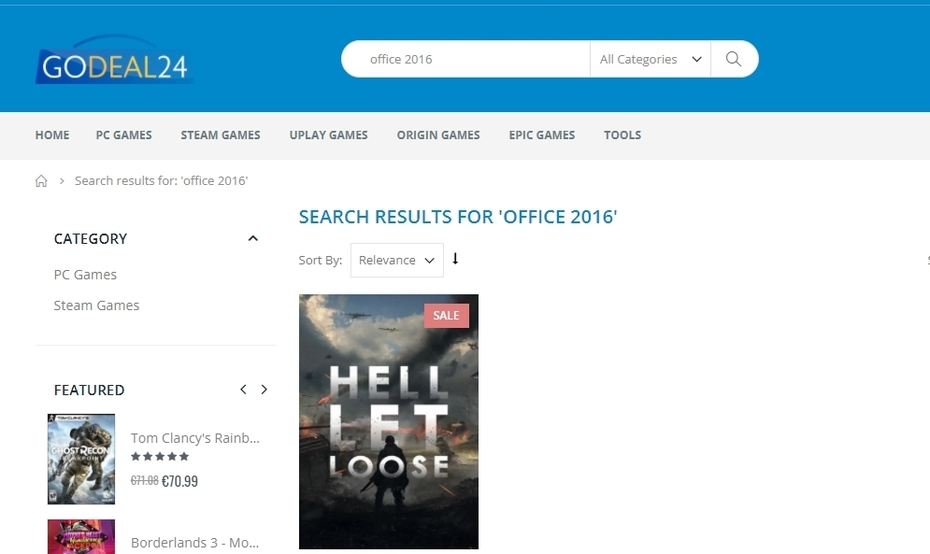Open the Origin Games menu

(438, 135)
